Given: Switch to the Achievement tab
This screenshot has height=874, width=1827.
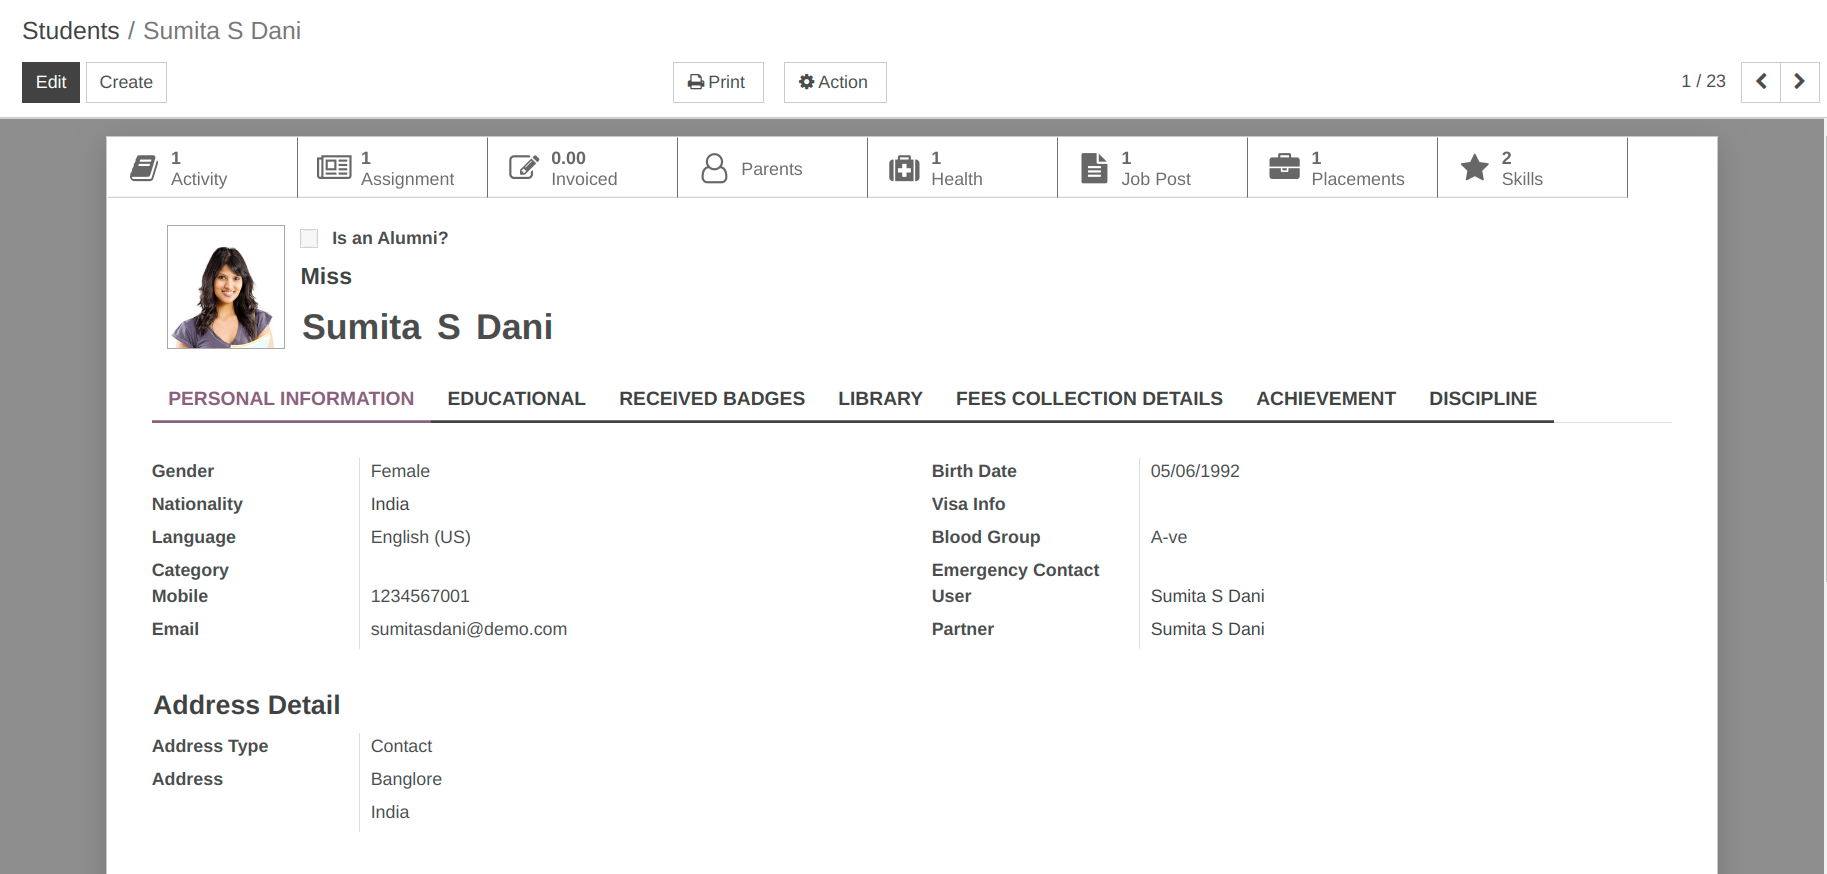Looking at the screenshot, I should [1326, 399].
